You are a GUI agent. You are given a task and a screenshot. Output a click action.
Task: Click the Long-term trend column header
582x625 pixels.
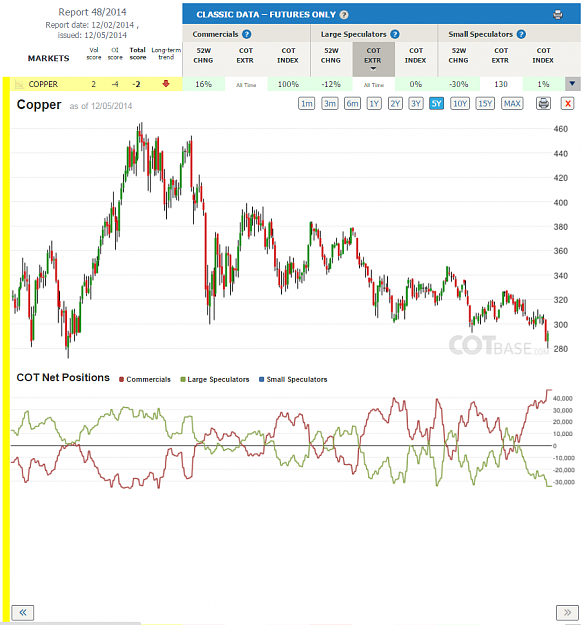pos(166,54)
